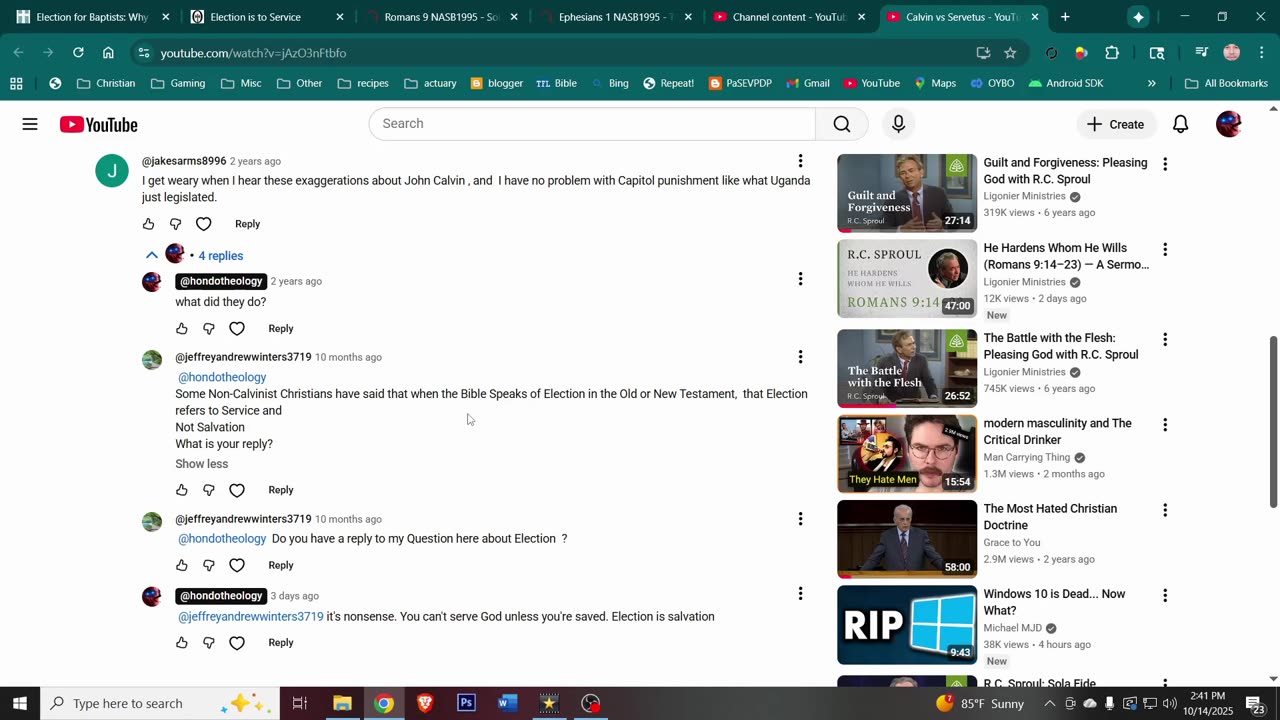Reload the page in Chrome
Viewport: 1280px width, 720px height.
(x=78, y=53)
